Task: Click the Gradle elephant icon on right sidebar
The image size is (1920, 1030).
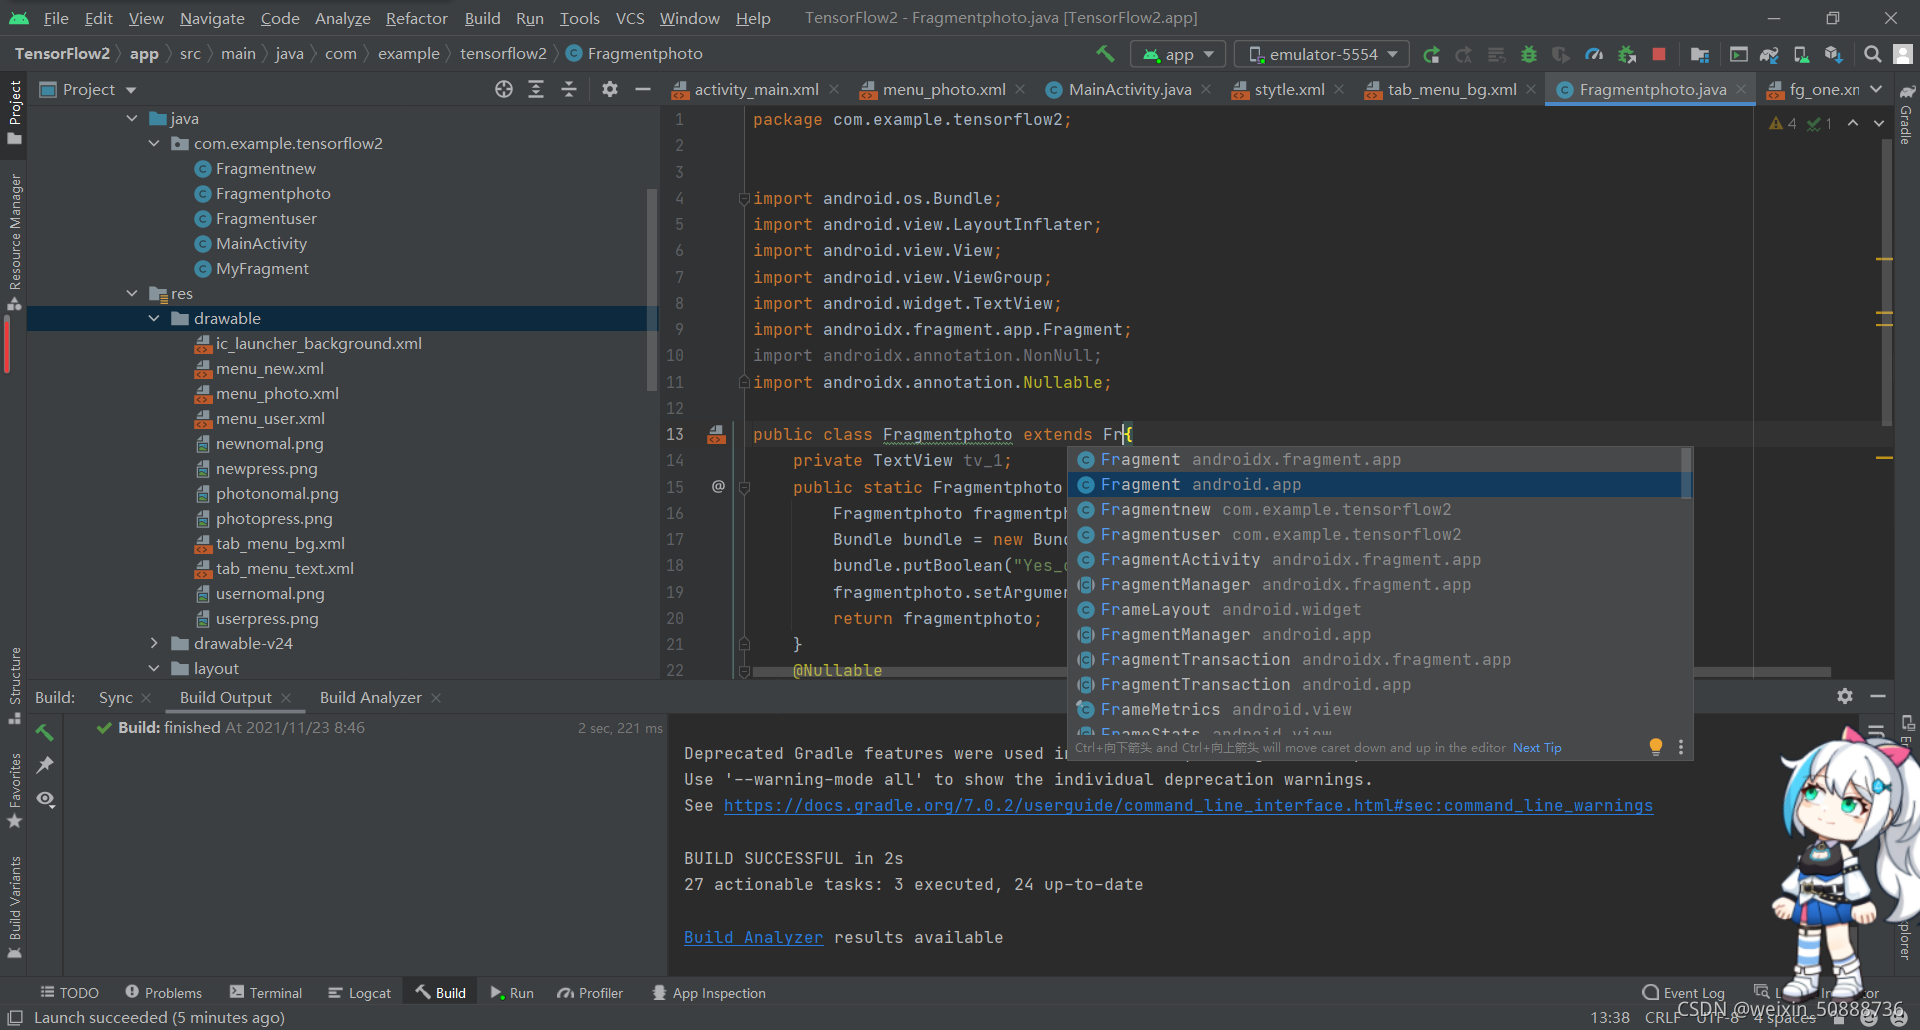Action: coord(1907,91)
